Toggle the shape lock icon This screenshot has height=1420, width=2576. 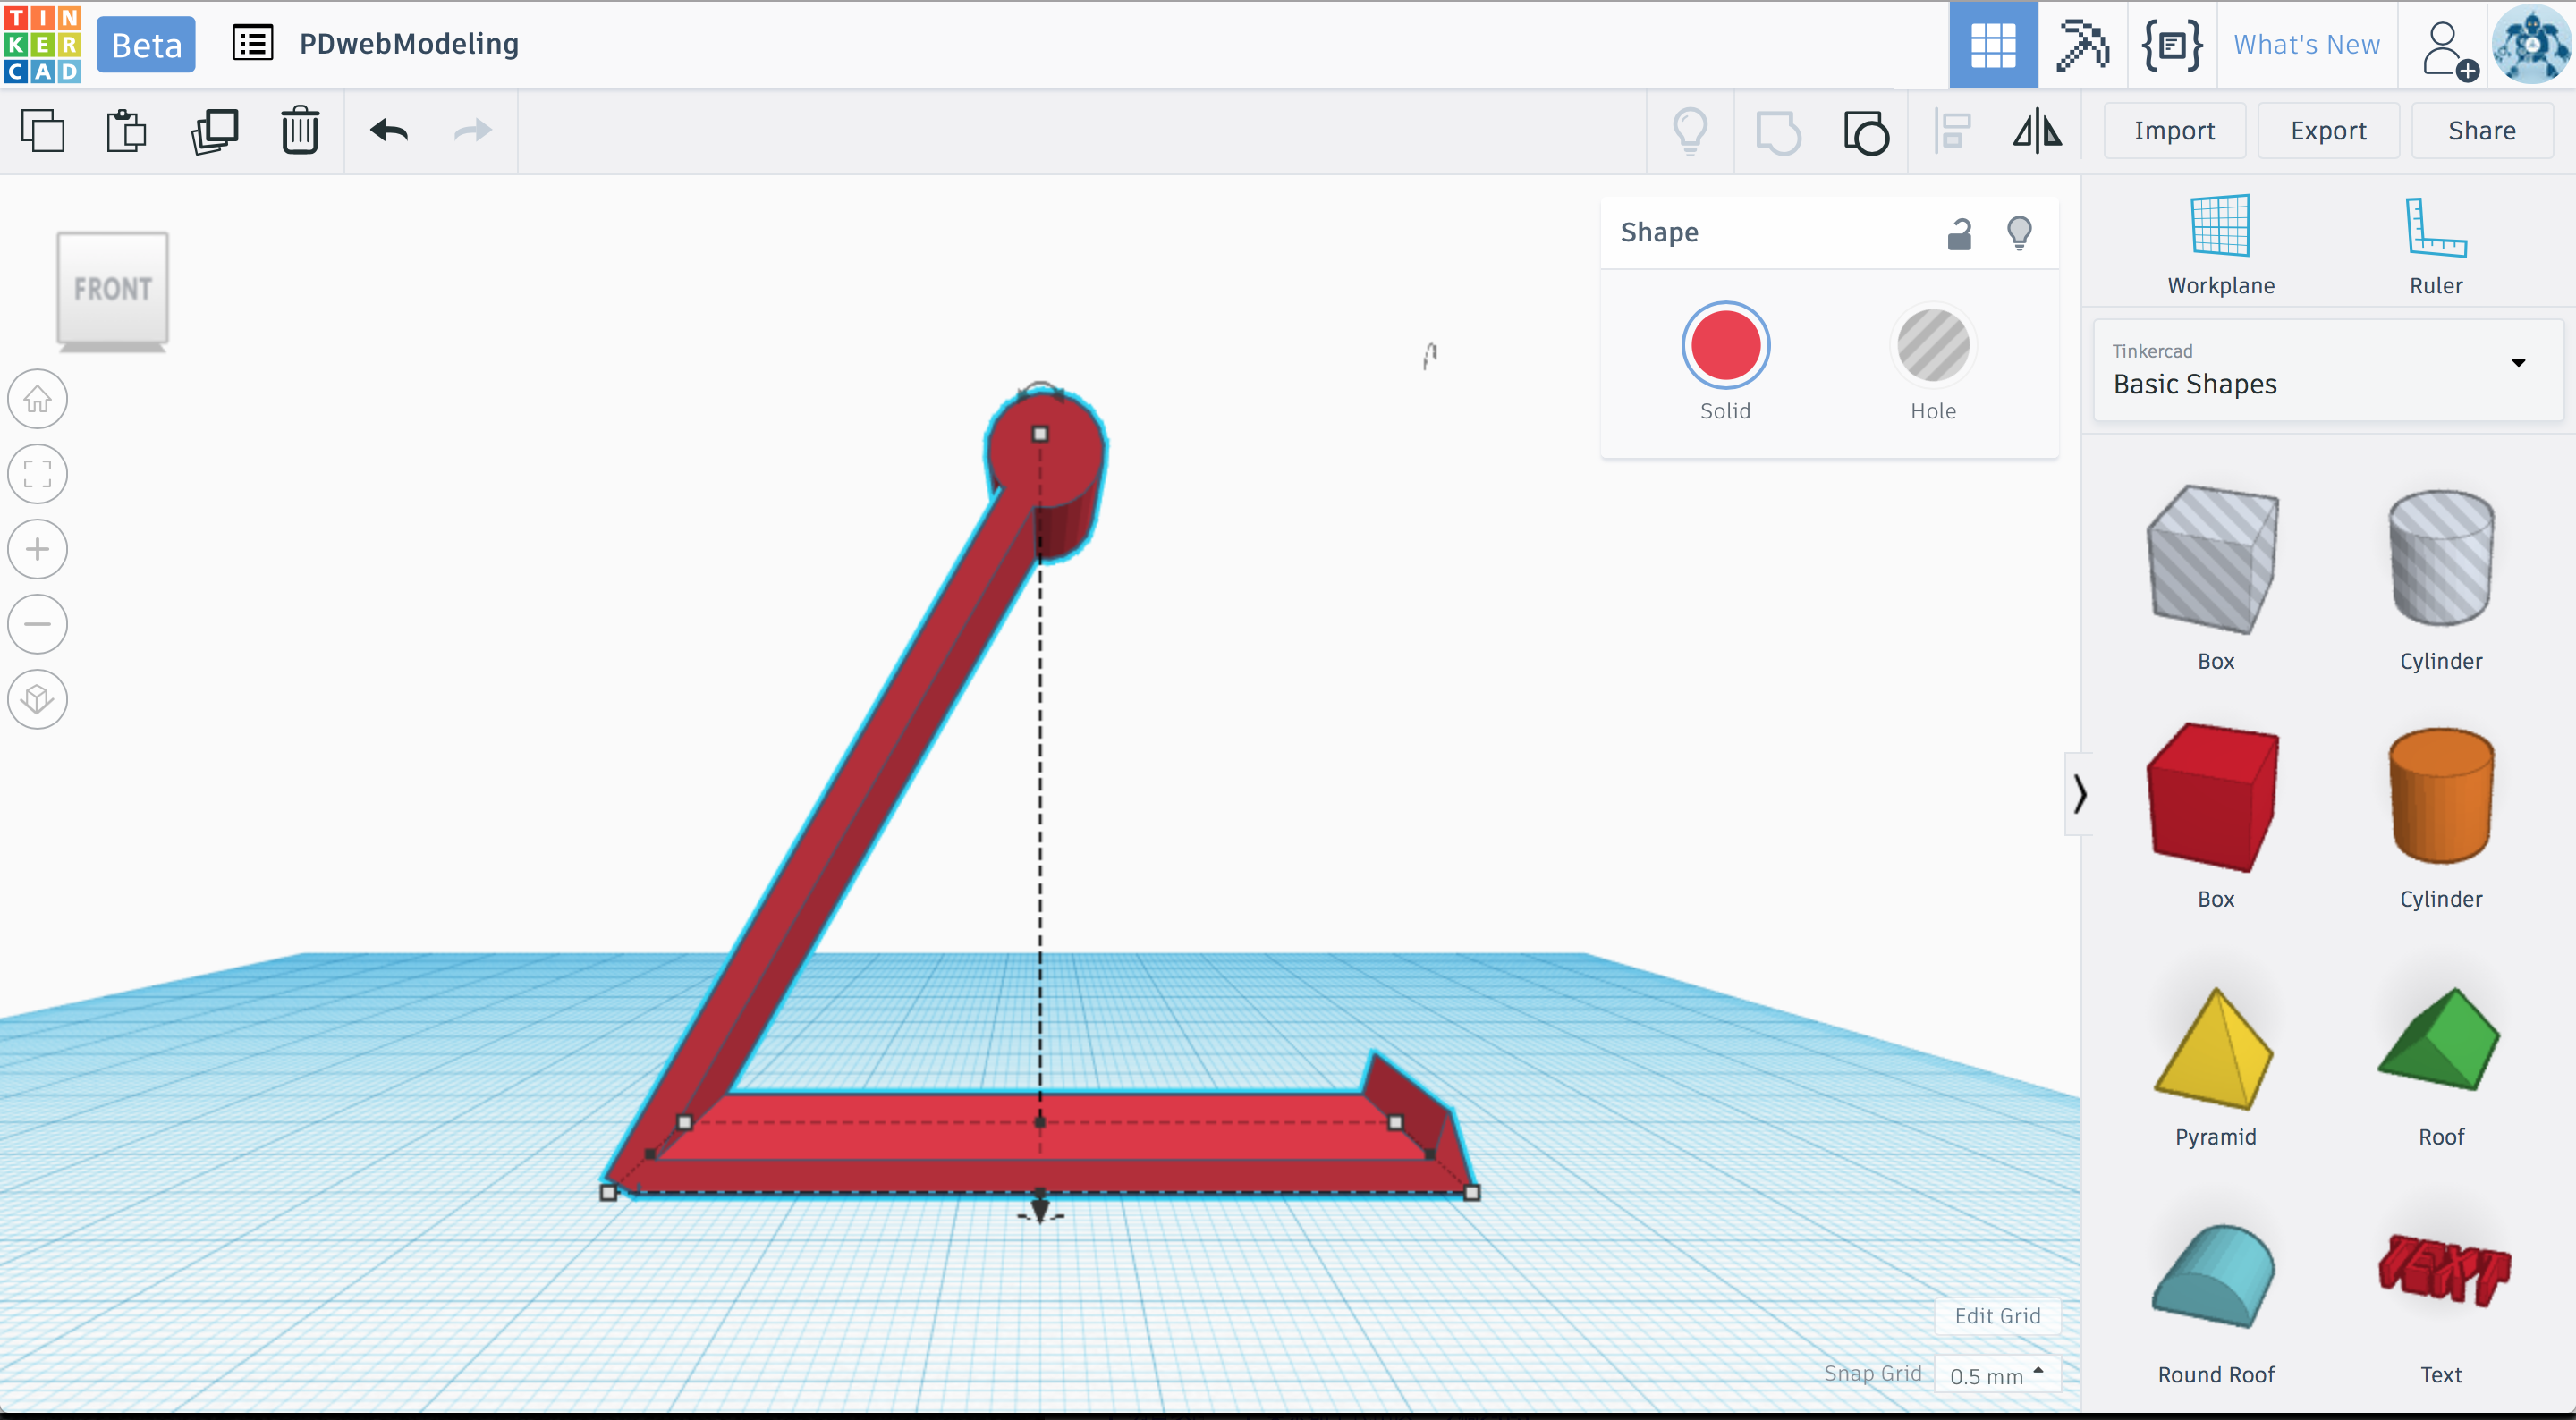point(1959,233)
